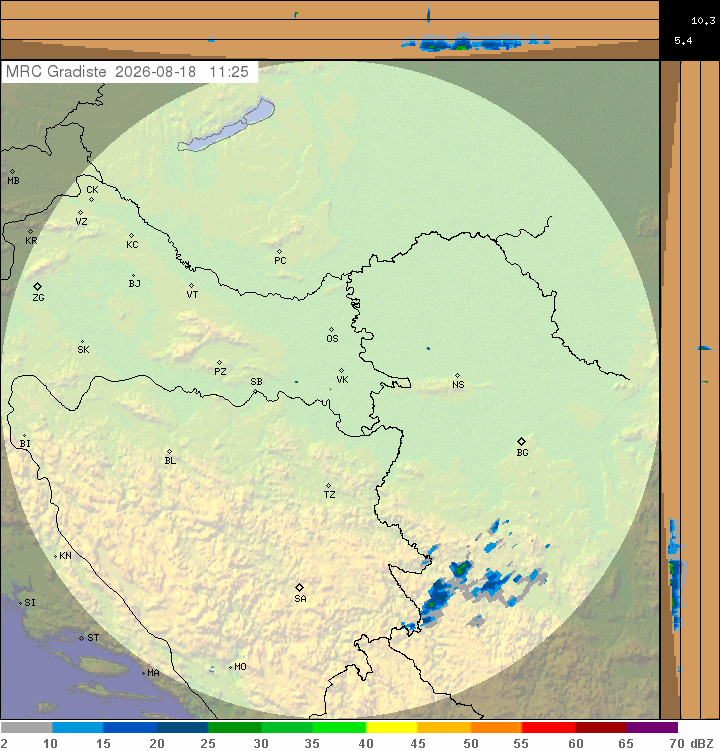
Task: Select the MB station marker
Action: [12, 171]
